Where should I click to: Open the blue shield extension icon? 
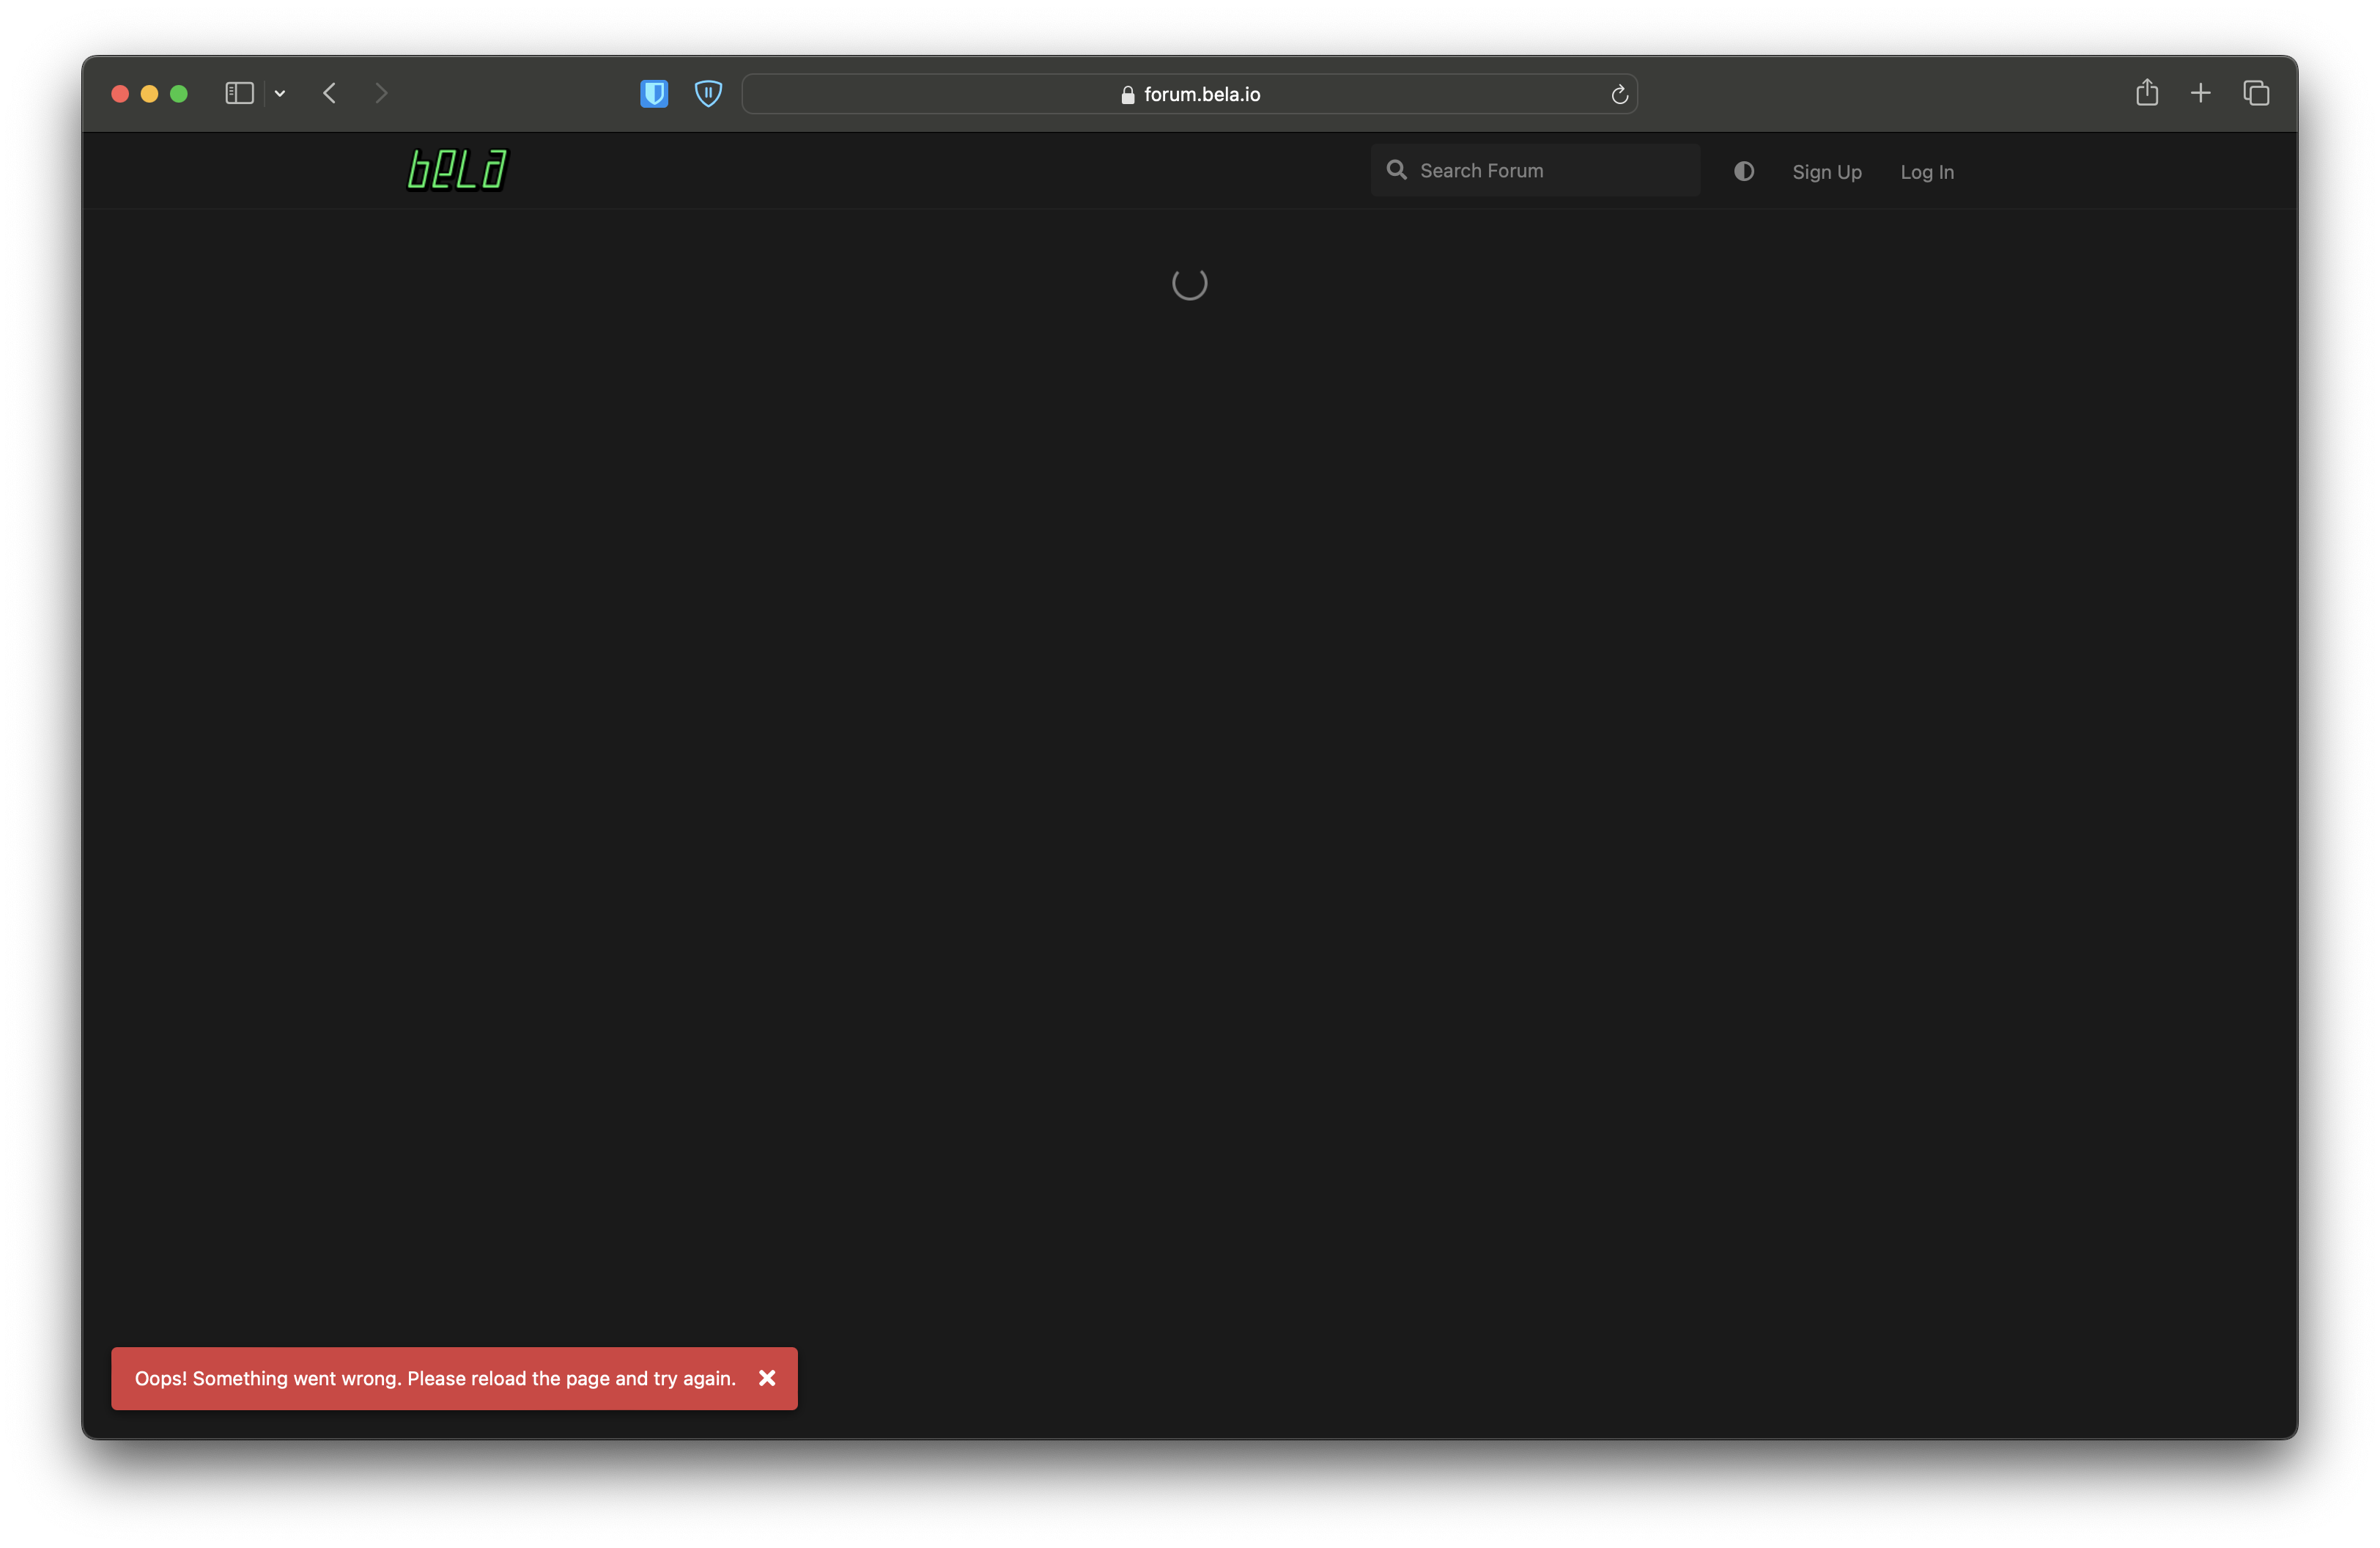(708, 94)
